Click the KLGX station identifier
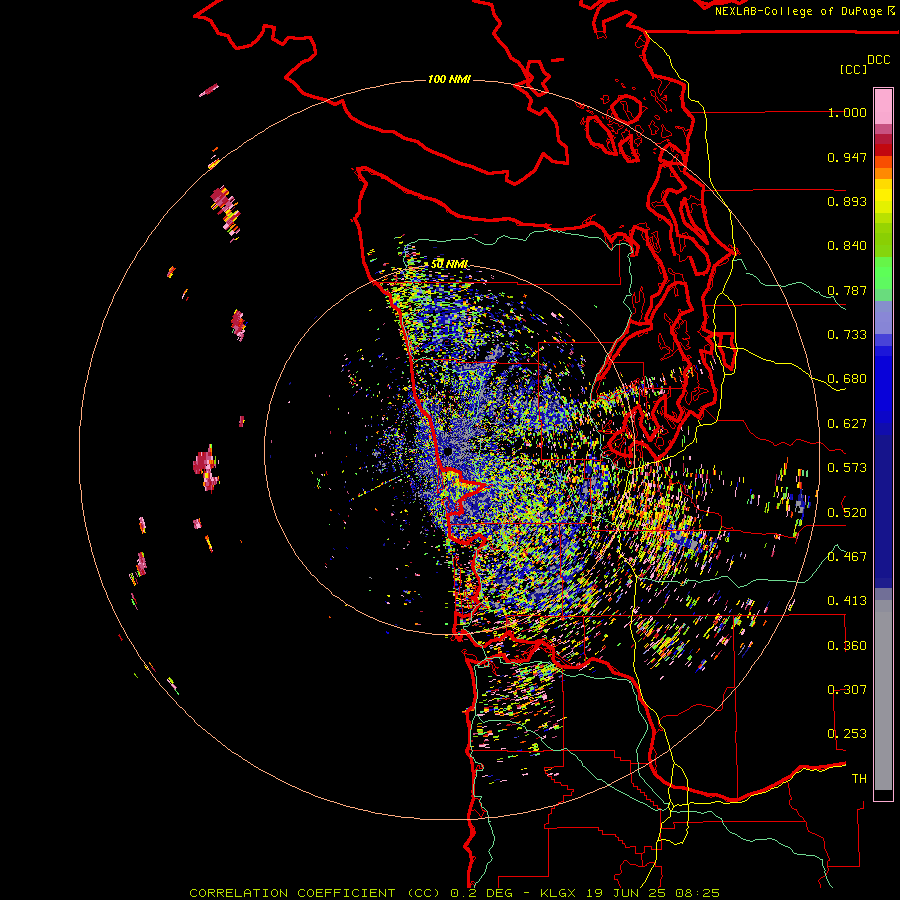Screen dimensions: 900x900 [558, 893]
